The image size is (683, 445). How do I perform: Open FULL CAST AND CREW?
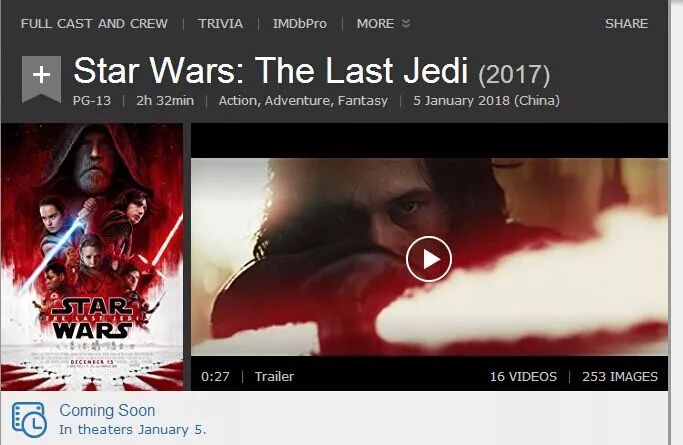tap(94, 24)
